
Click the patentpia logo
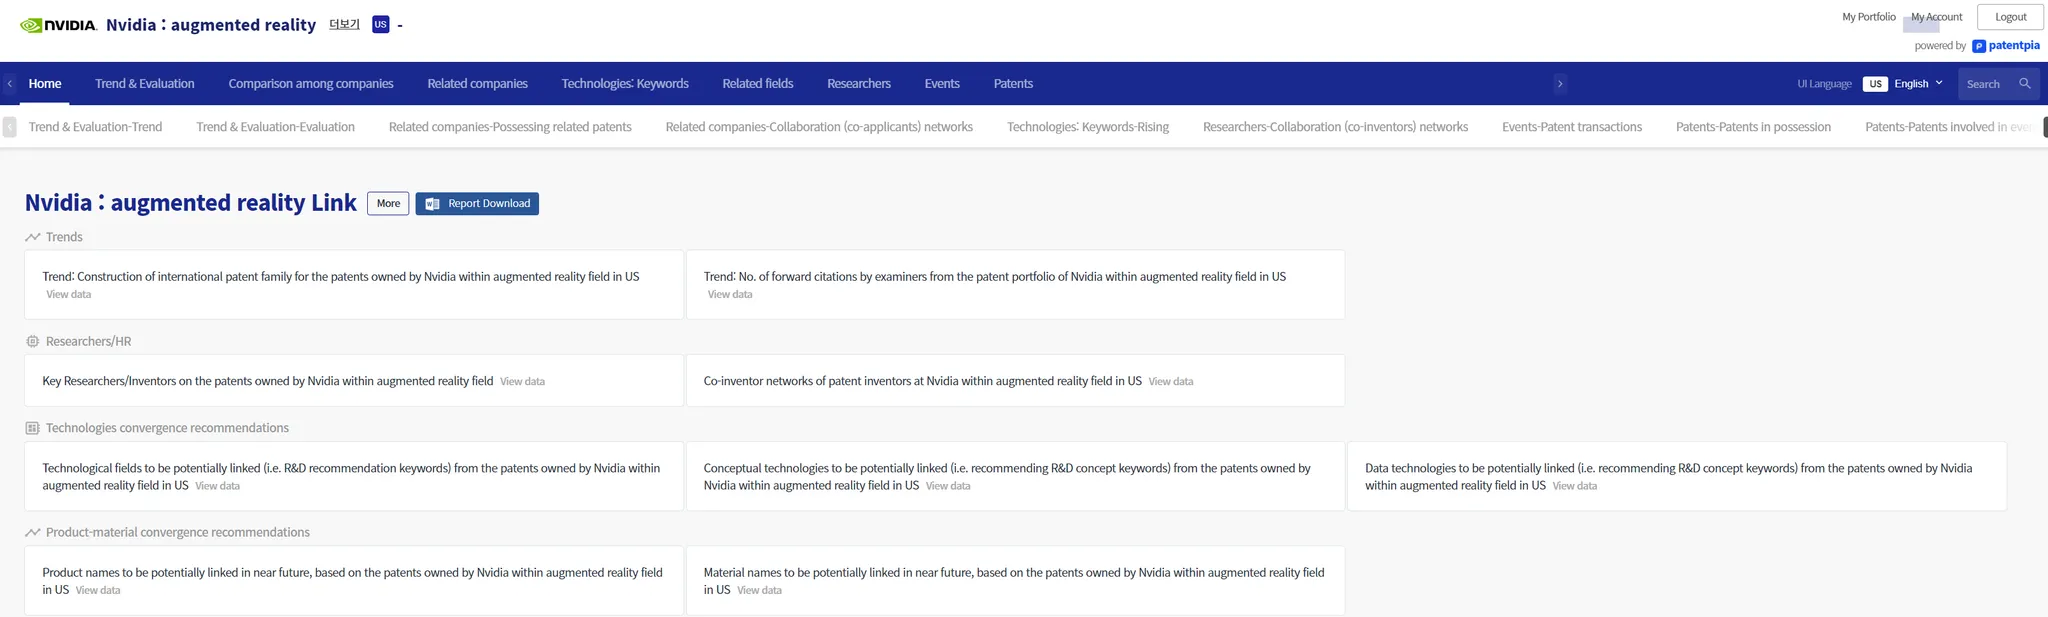click(x=2006, y=46)
